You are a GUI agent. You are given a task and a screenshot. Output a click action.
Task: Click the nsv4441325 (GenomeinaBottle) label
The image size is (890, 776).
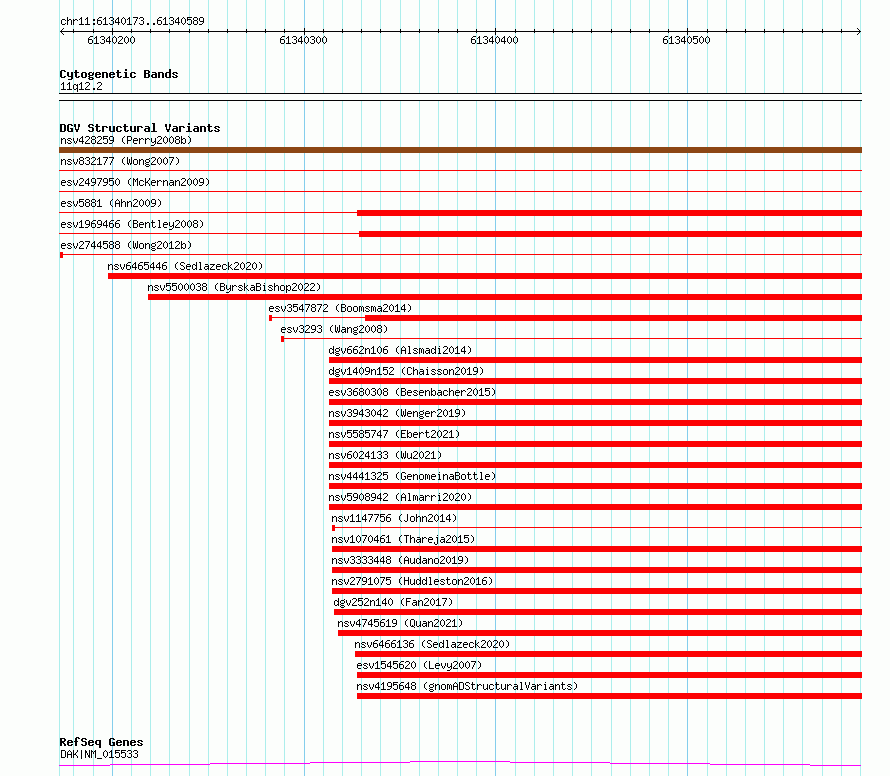tap(412, 476)
